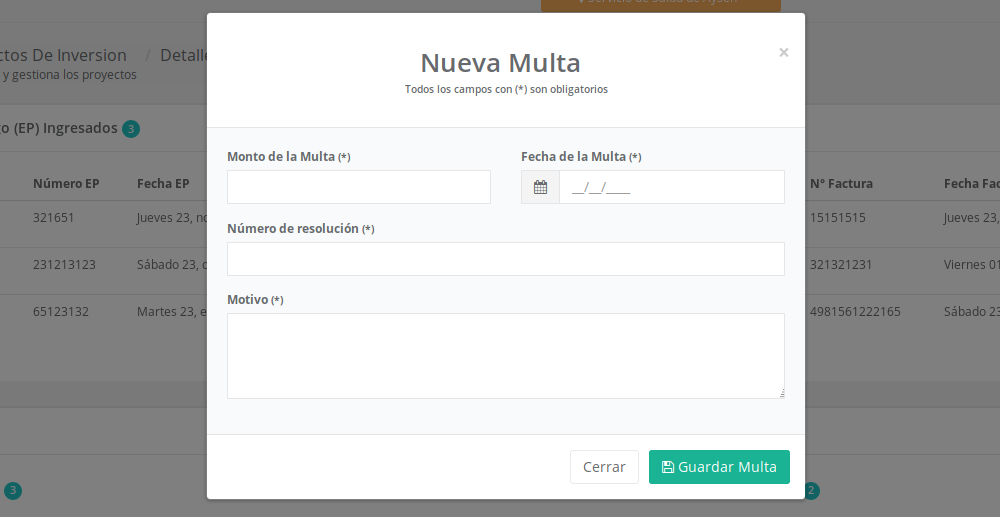Focus the Monto de la Multa input
Screen dimensions: 1000x517
coord(358,187)
